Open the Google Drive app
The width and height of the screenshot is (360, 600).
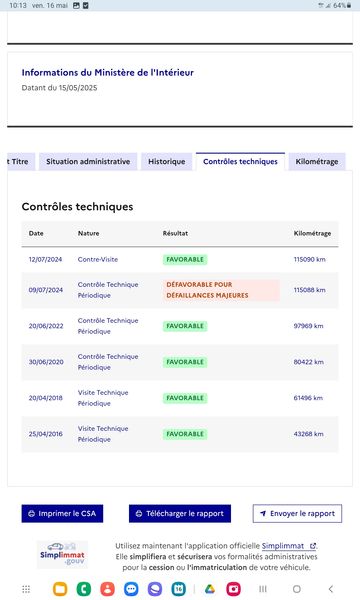point(210,589)
